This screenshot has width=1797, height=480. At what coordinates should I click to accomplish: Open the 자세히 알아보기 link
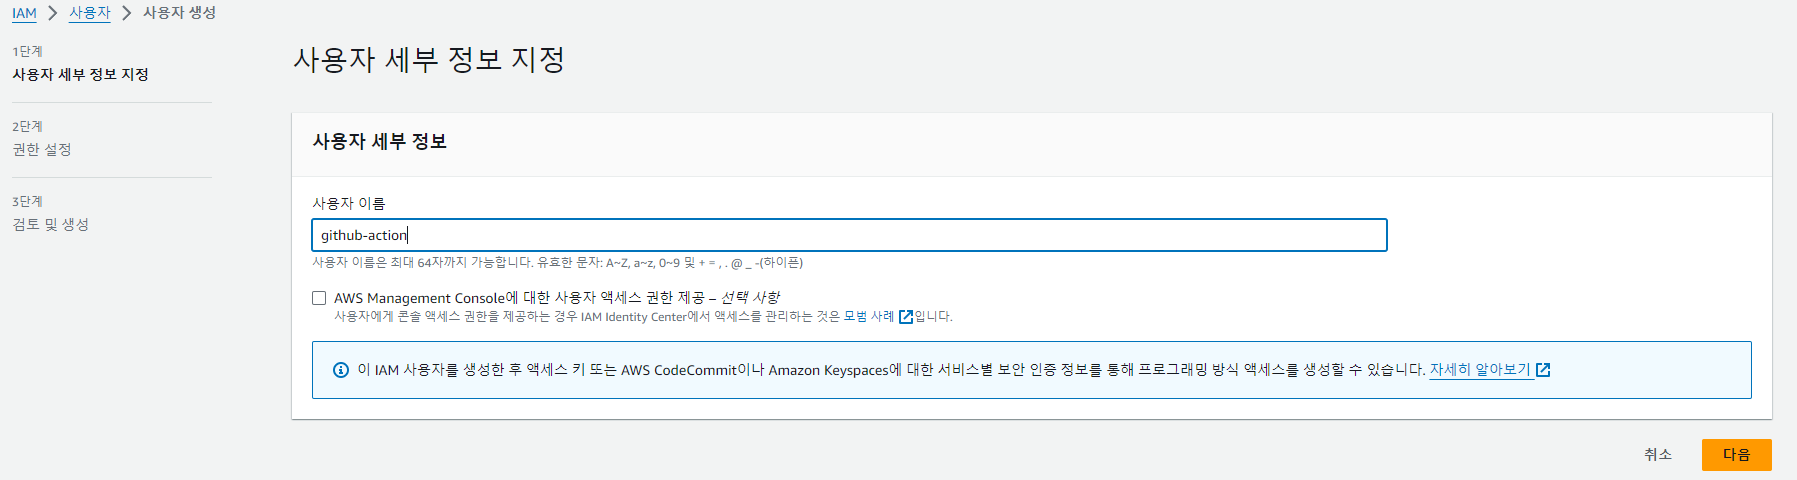click(x=1480, y=370)
